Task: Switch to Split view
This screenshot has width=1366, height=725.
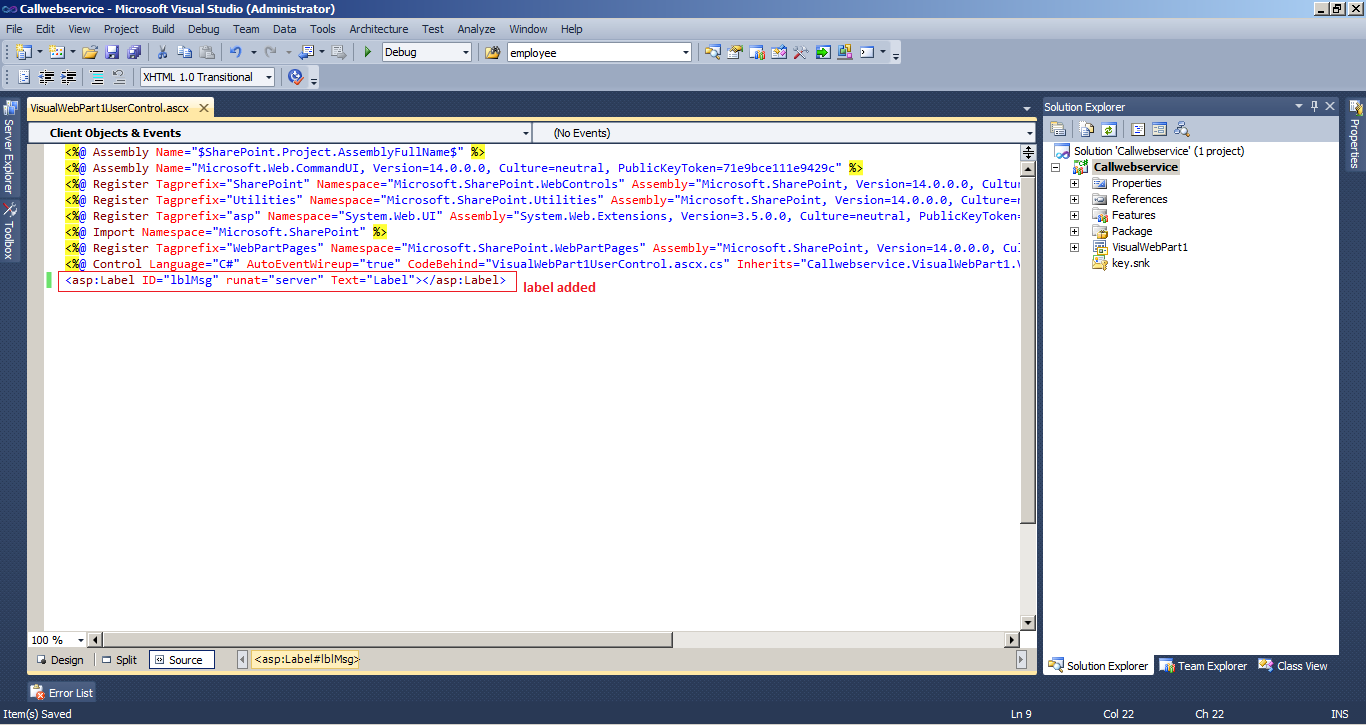Action: pos(120,660)
